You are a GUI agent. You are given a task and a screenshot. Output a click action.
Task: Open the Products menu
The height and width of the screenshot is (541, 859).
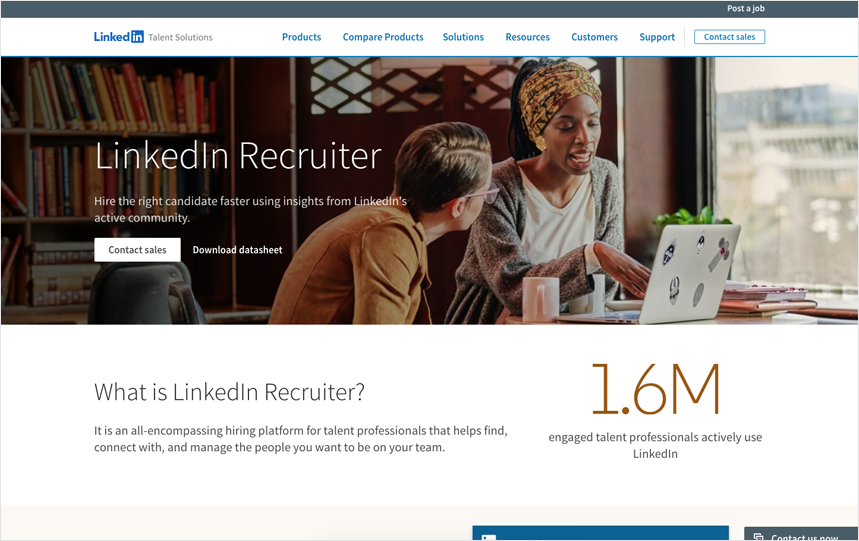(x=301, y=37)
